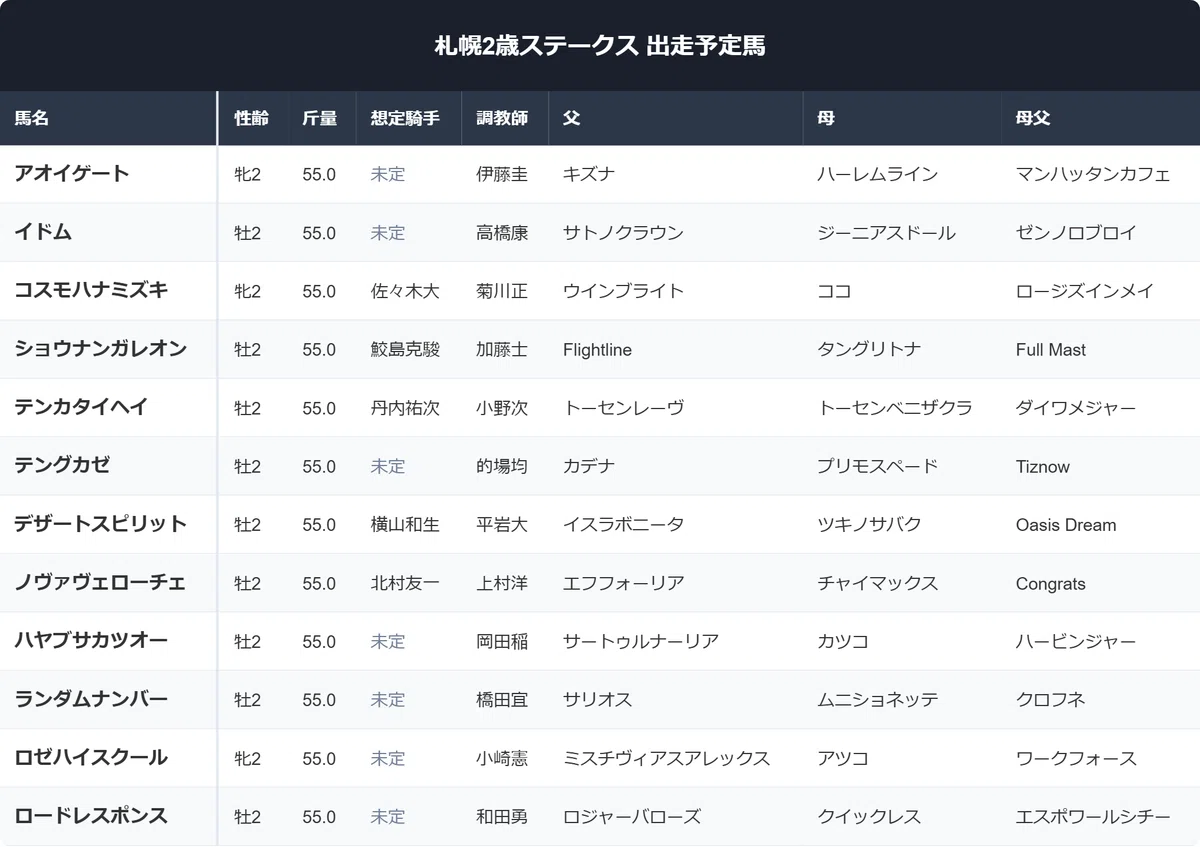Click broodmare sire Oasis Dream

pos(1066,525)
